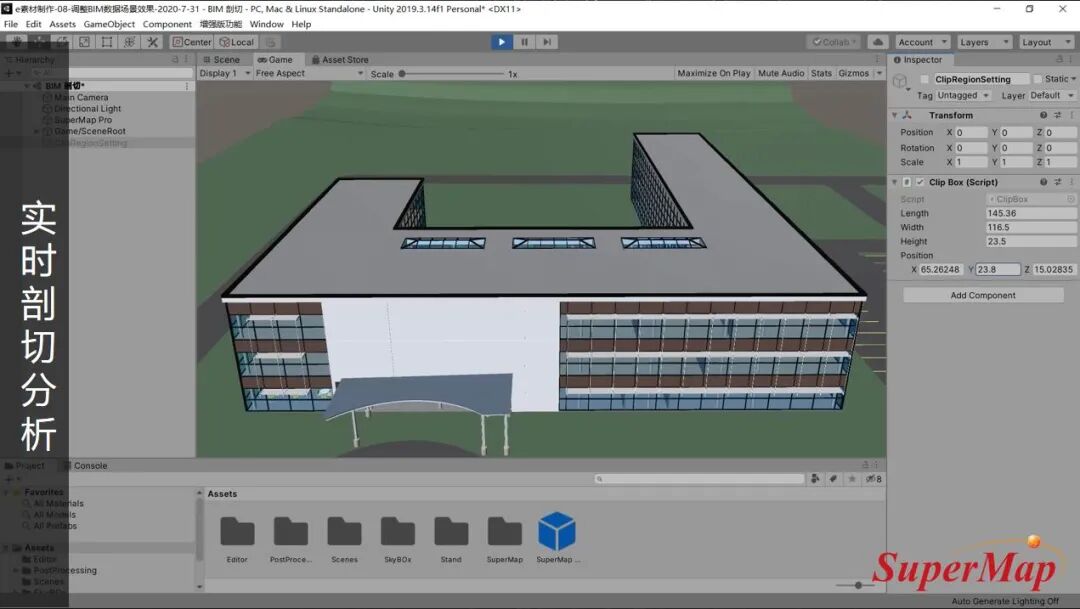Open the Assets menu
Viewport: 1080px width, 609px height.
[x=63, y=24]
